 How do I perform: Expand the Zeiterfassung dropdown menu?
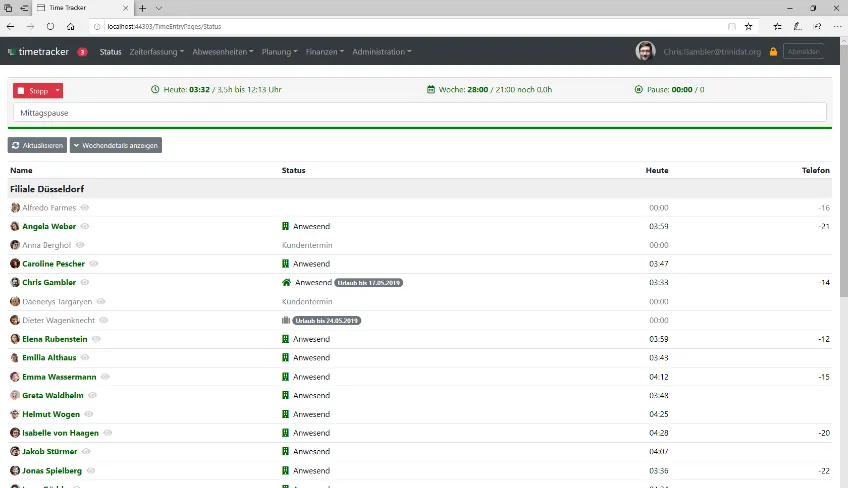(x=156, y=52)
